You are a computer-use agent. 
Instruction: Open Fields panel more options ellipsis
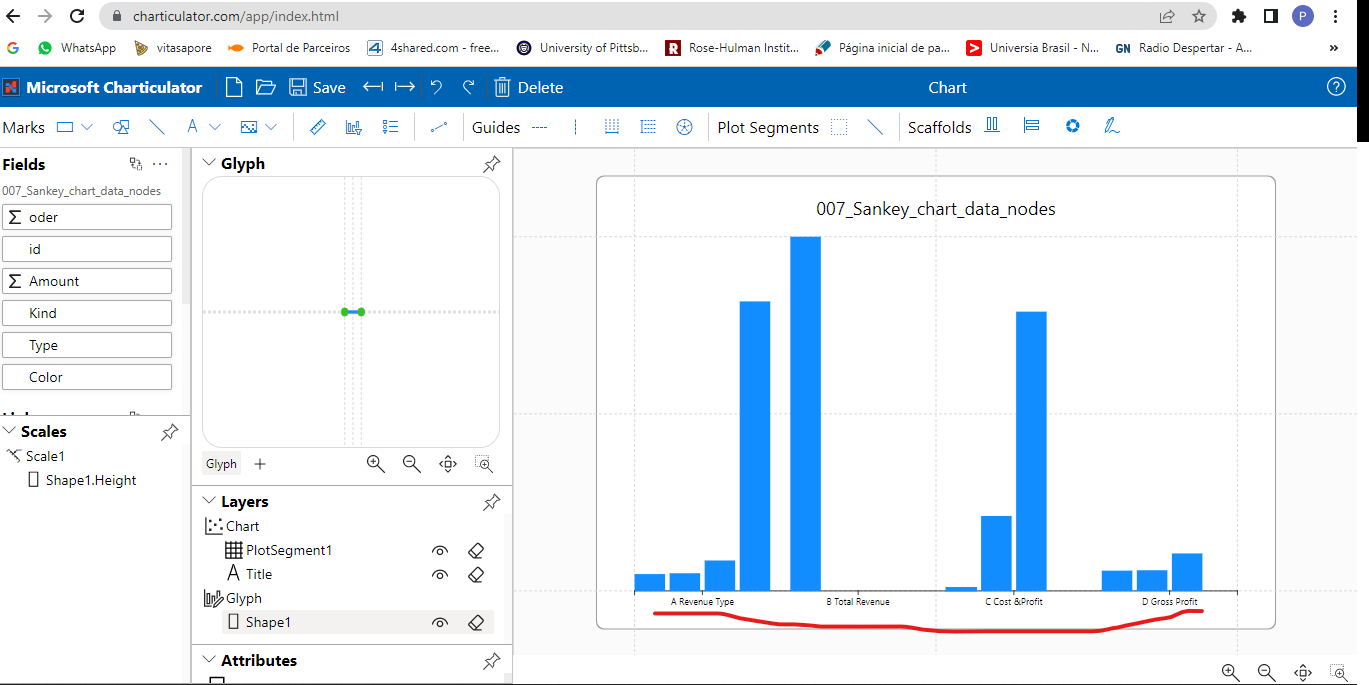pyautogui.click(x=160, y=164)
